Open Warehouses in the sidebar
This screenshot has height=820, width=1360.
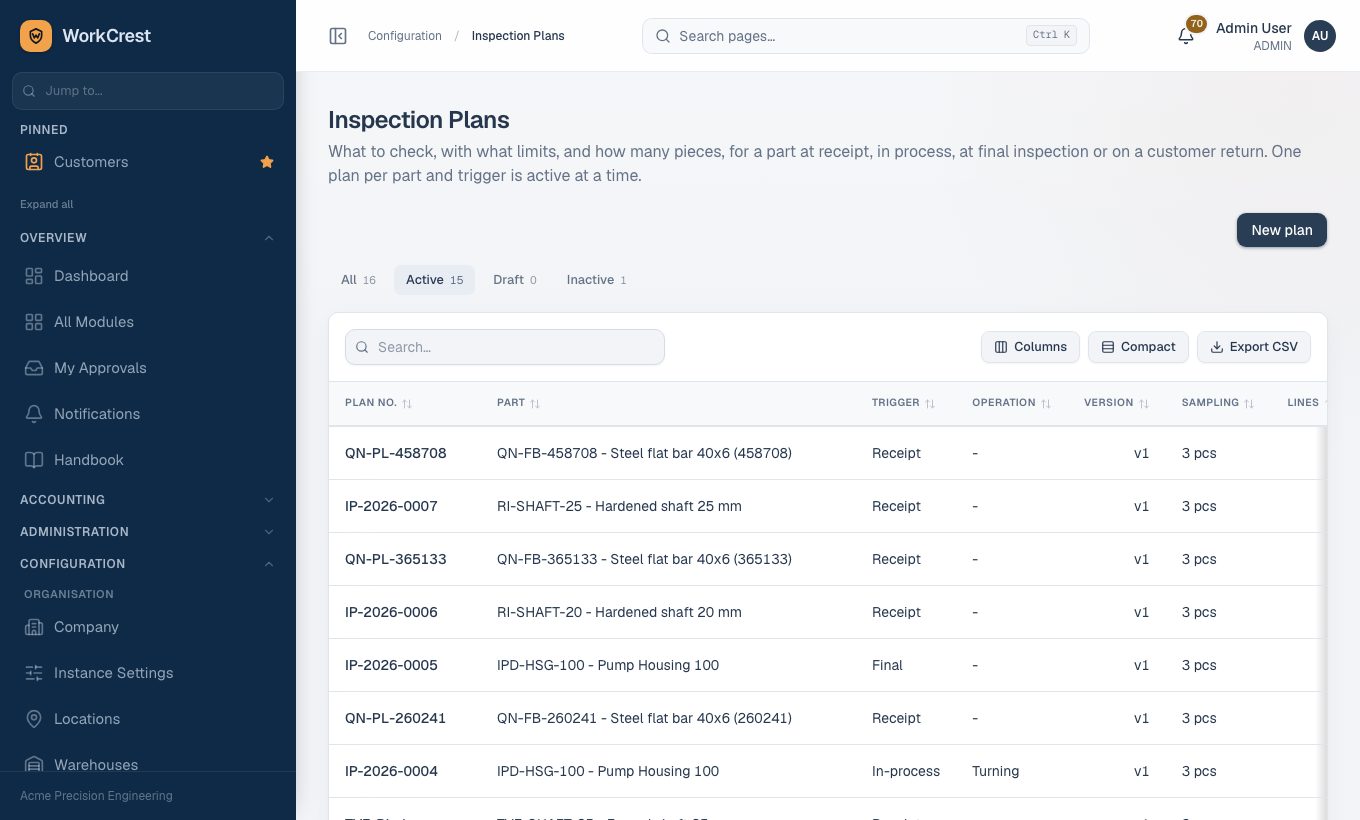pos(148,764)
